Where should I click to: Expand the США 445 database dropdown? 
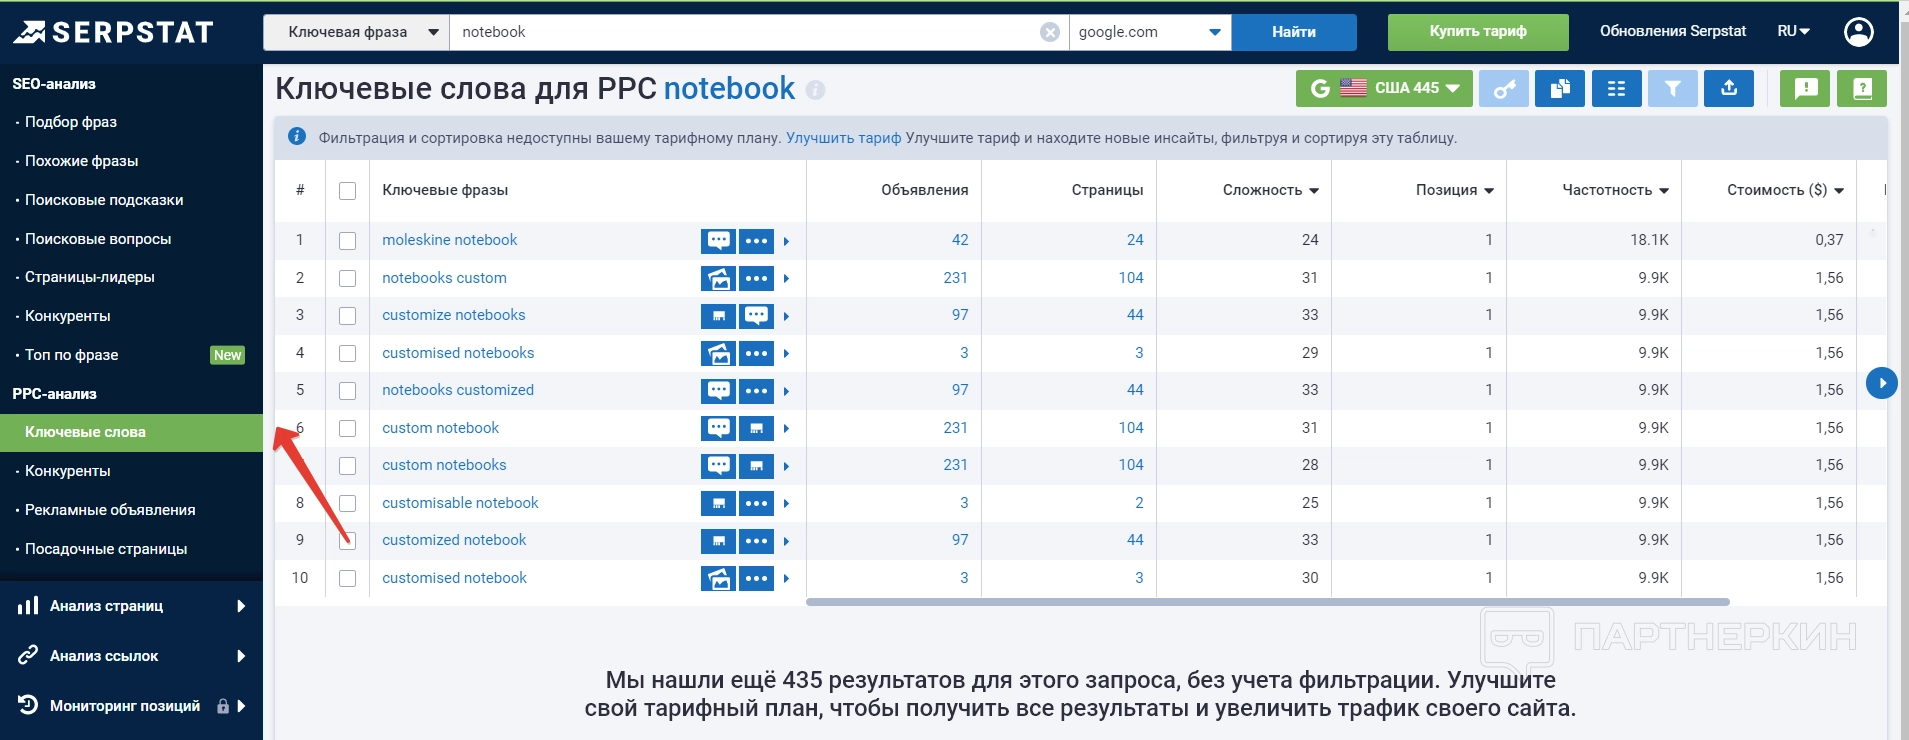pos(1384,89)
